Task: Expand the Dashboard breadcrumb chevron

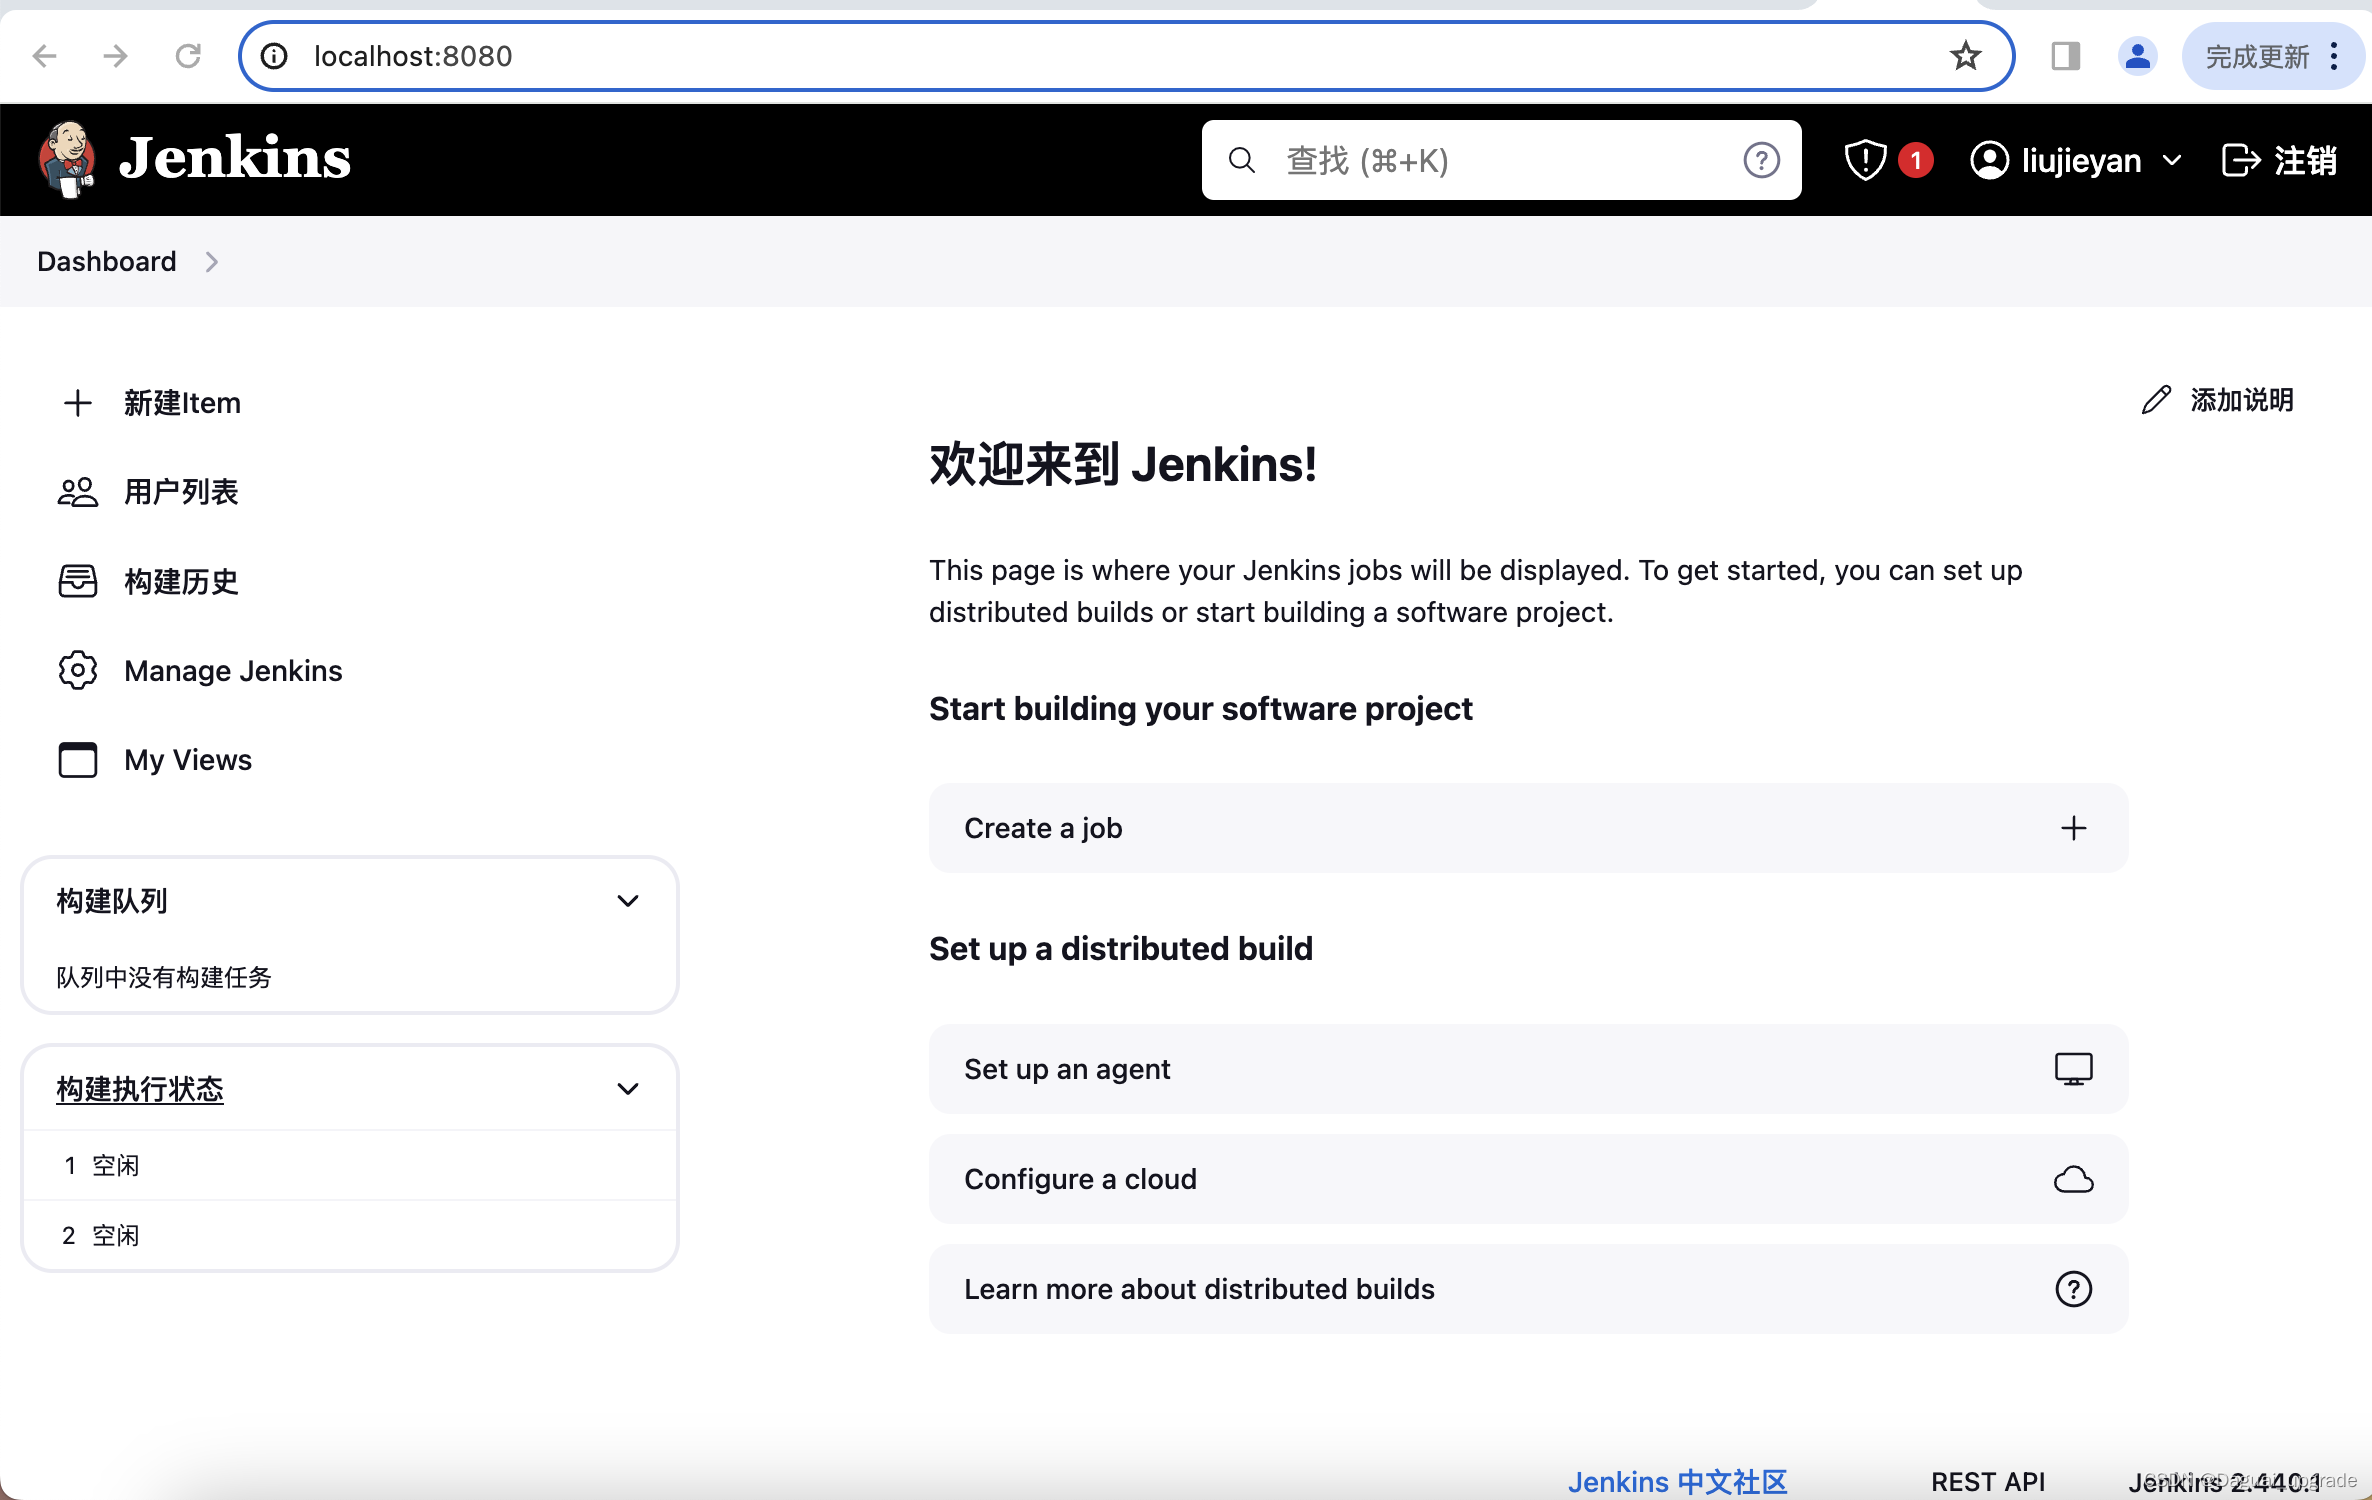Action: [x=211, y=262]
